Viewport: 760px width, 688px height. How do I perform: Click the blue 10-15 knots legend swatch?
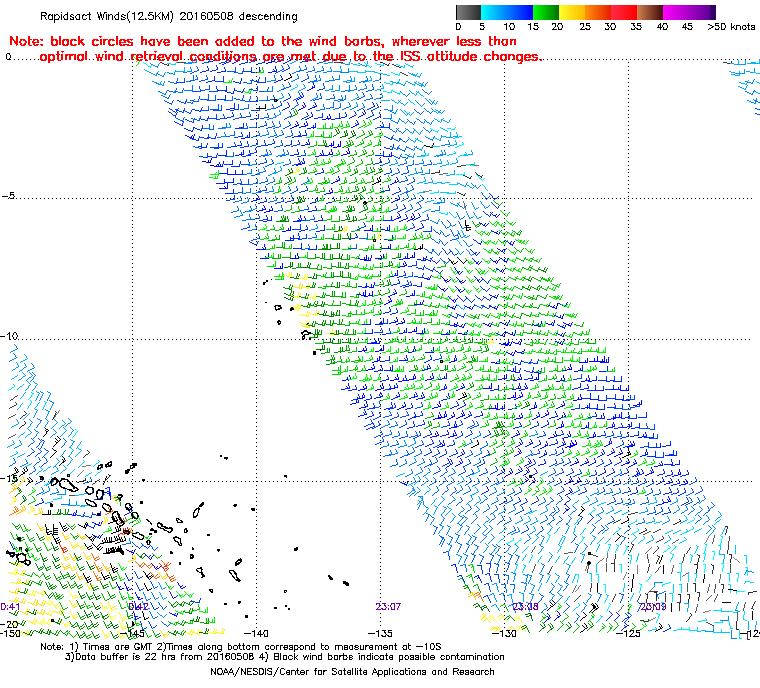click(x=520, y=13)
